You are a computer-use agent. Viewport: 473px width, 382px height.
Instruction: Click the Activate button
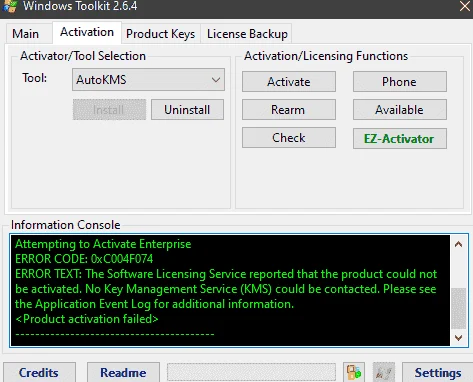click(289, 81)
